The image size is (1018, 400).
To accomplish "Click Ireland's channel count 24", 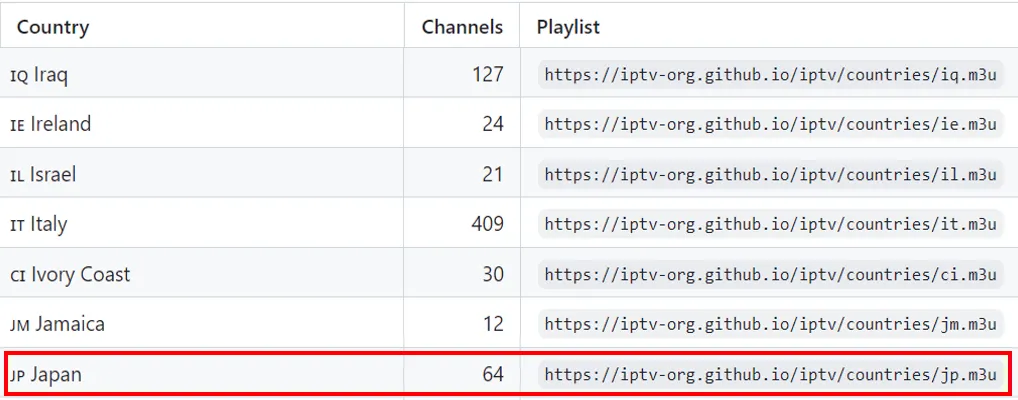I will pos(493,124).
